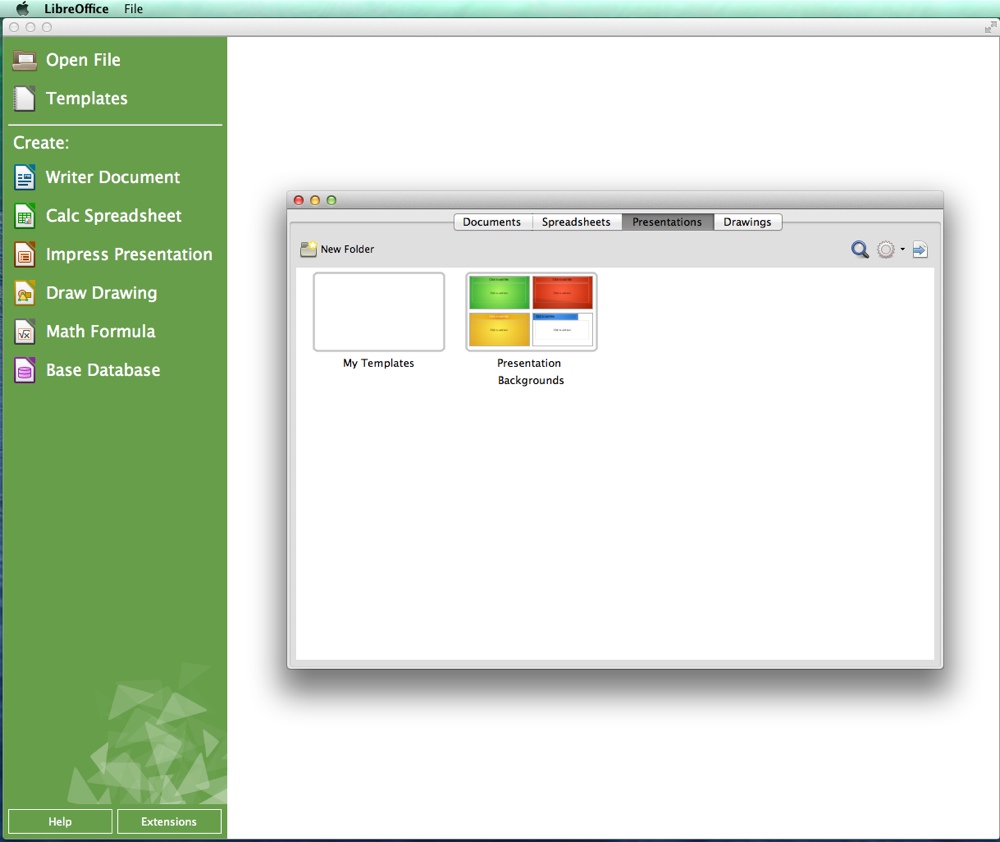The image size is (1000, 842).
Task: Click the Calc Spreadsheet icon
Action: [24, 216]
